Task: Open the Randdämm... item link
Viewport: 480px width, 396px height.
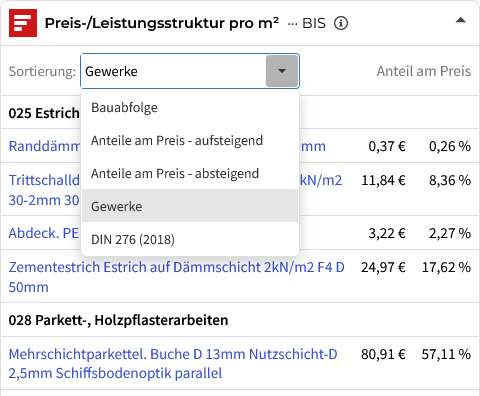Action: pyautogui.click(x=44, y=146)
